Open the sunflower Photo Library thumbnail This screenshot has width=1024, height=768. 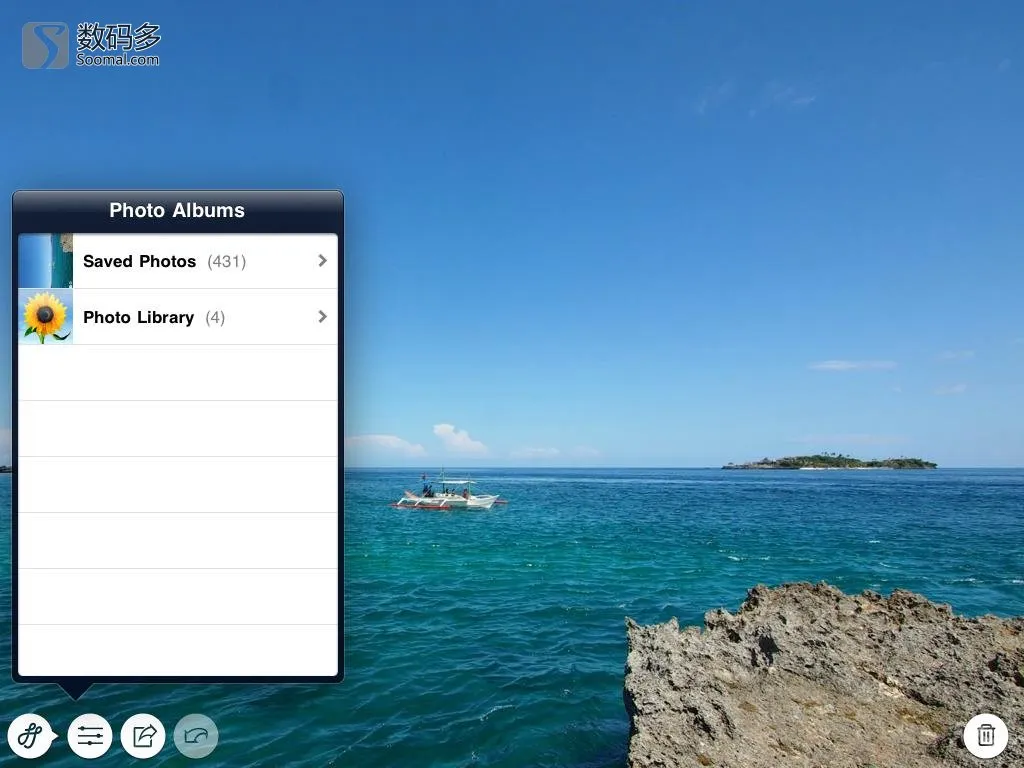pos(46,317)
